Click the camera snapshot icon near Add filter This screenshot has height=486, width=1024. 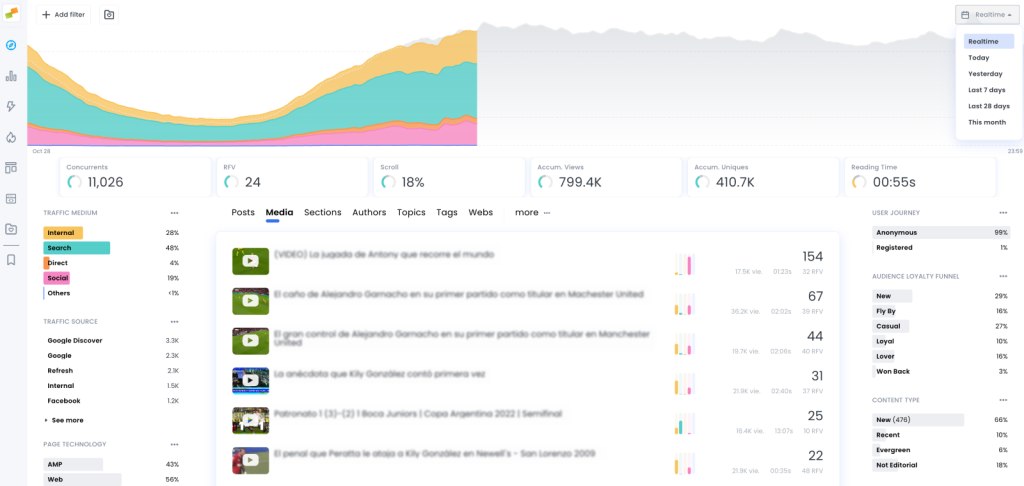point(109,14)
